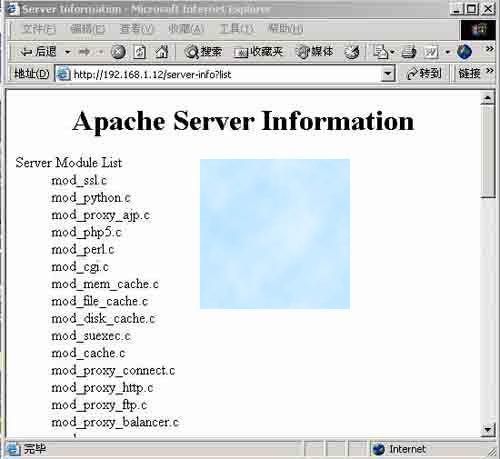Open the Edit icon dropdown arrow
The height and width of the screenshot is (459, 500).
click(448, 52)
